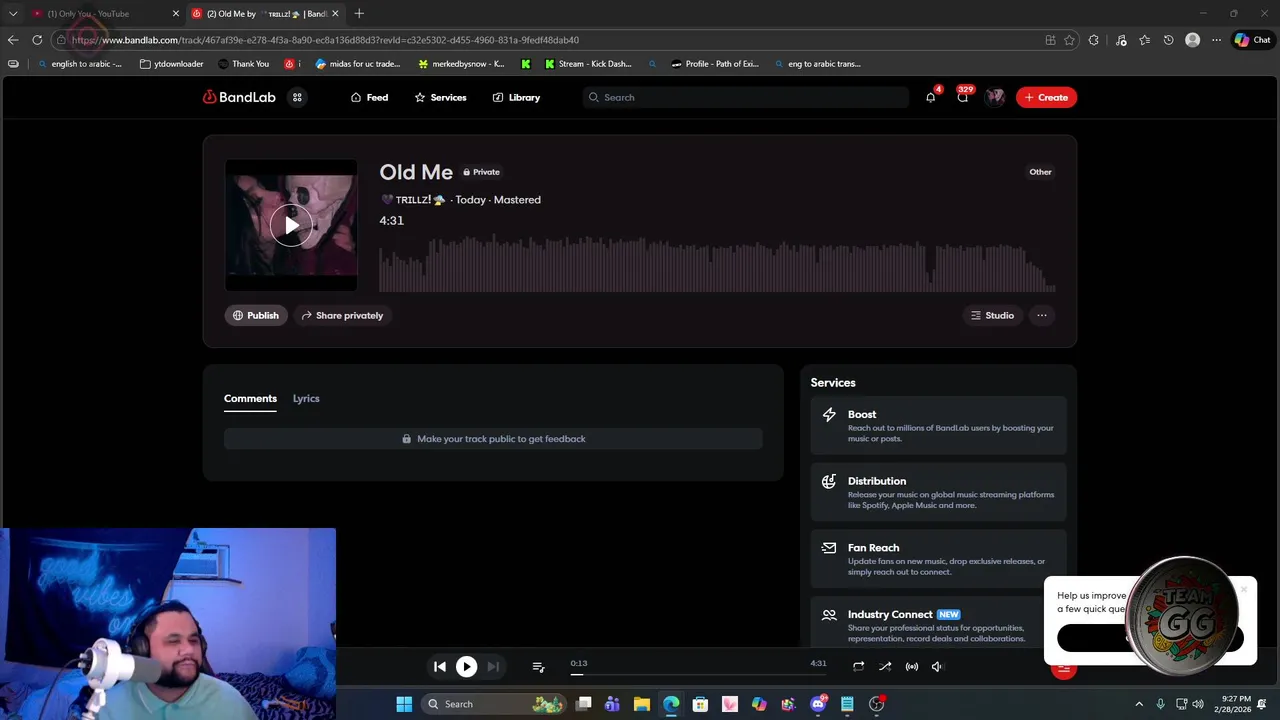Go to the Feed page

coord(369,97)
